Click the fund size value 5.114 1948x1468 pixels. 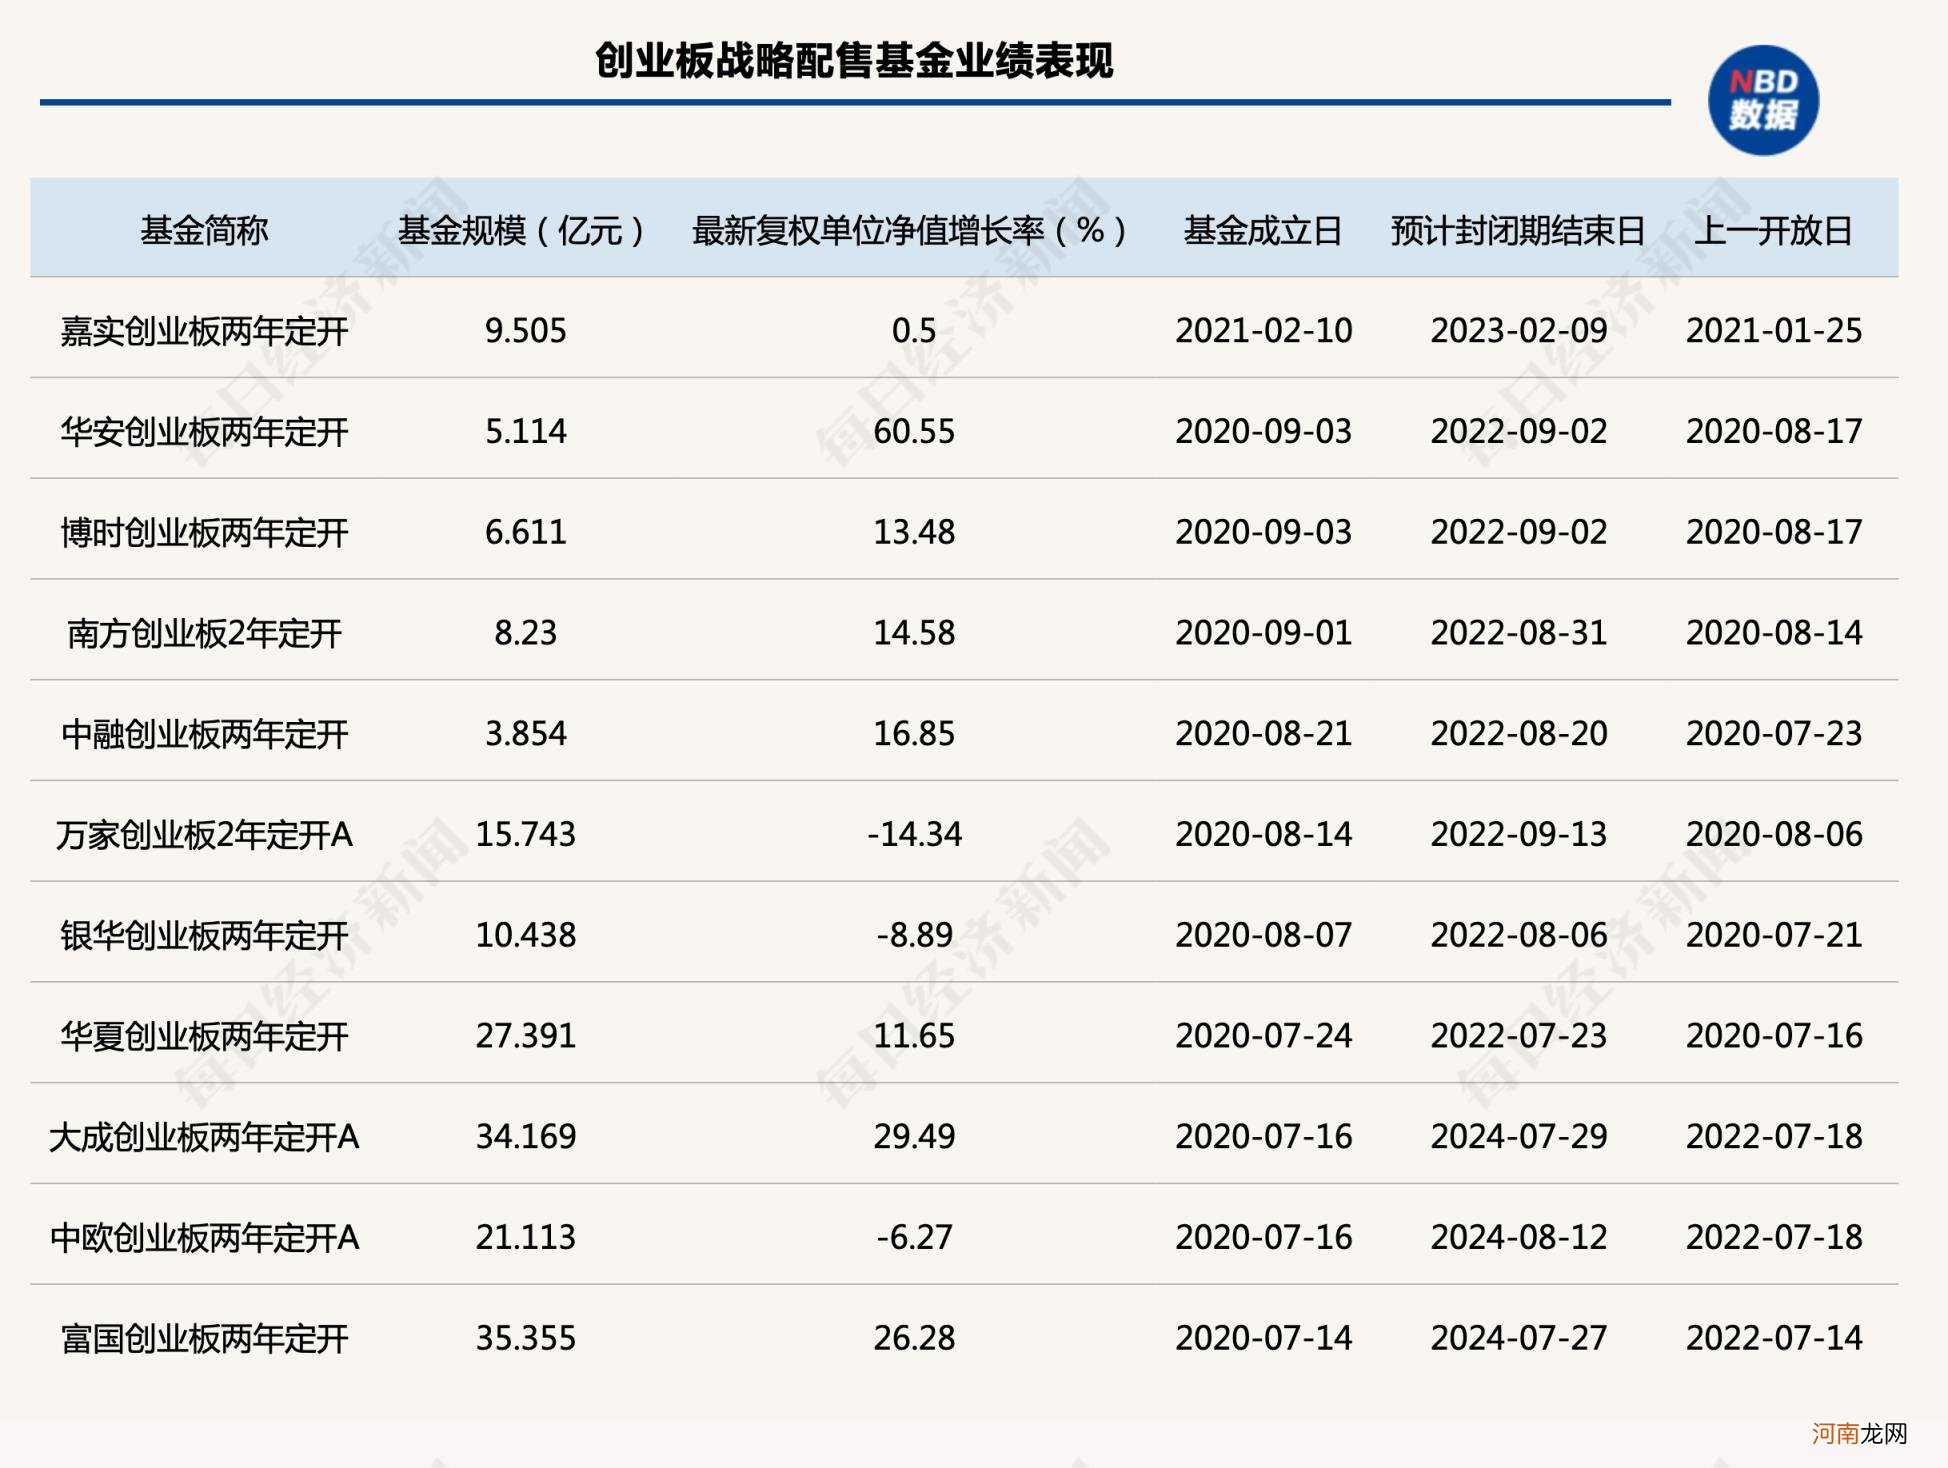pyautogui.click(x=525, y=432)
